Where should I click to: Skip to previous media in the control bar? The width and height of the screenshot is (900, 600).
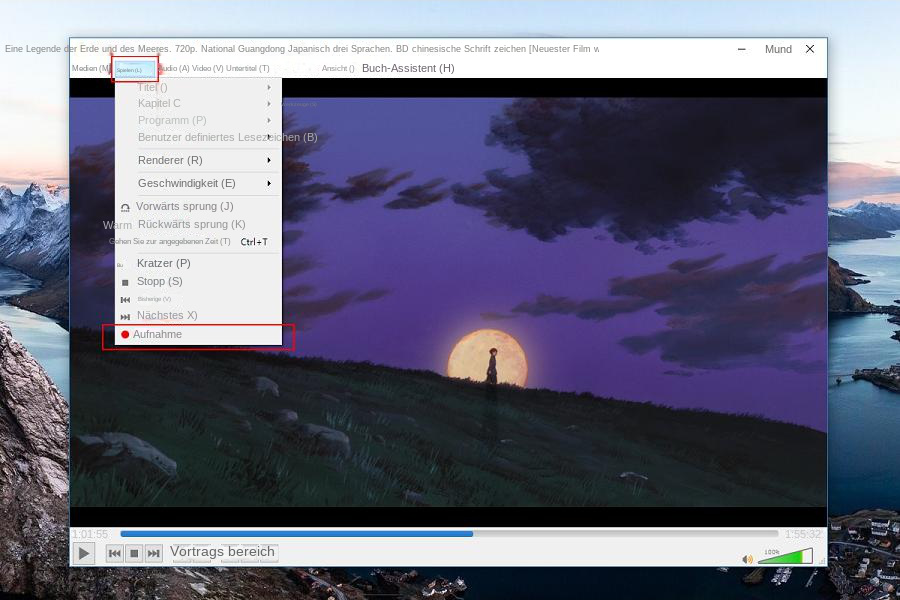(x=114, y=553)
